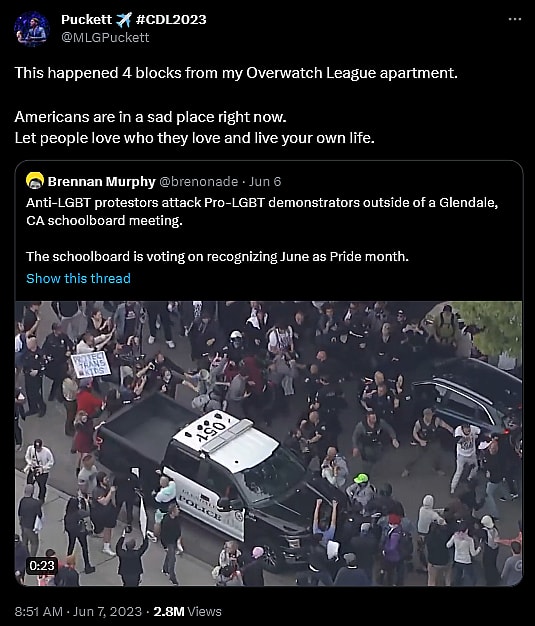Open the @brenonade handle
This screenshot has height=626, width=535.
tap(198, 182)
